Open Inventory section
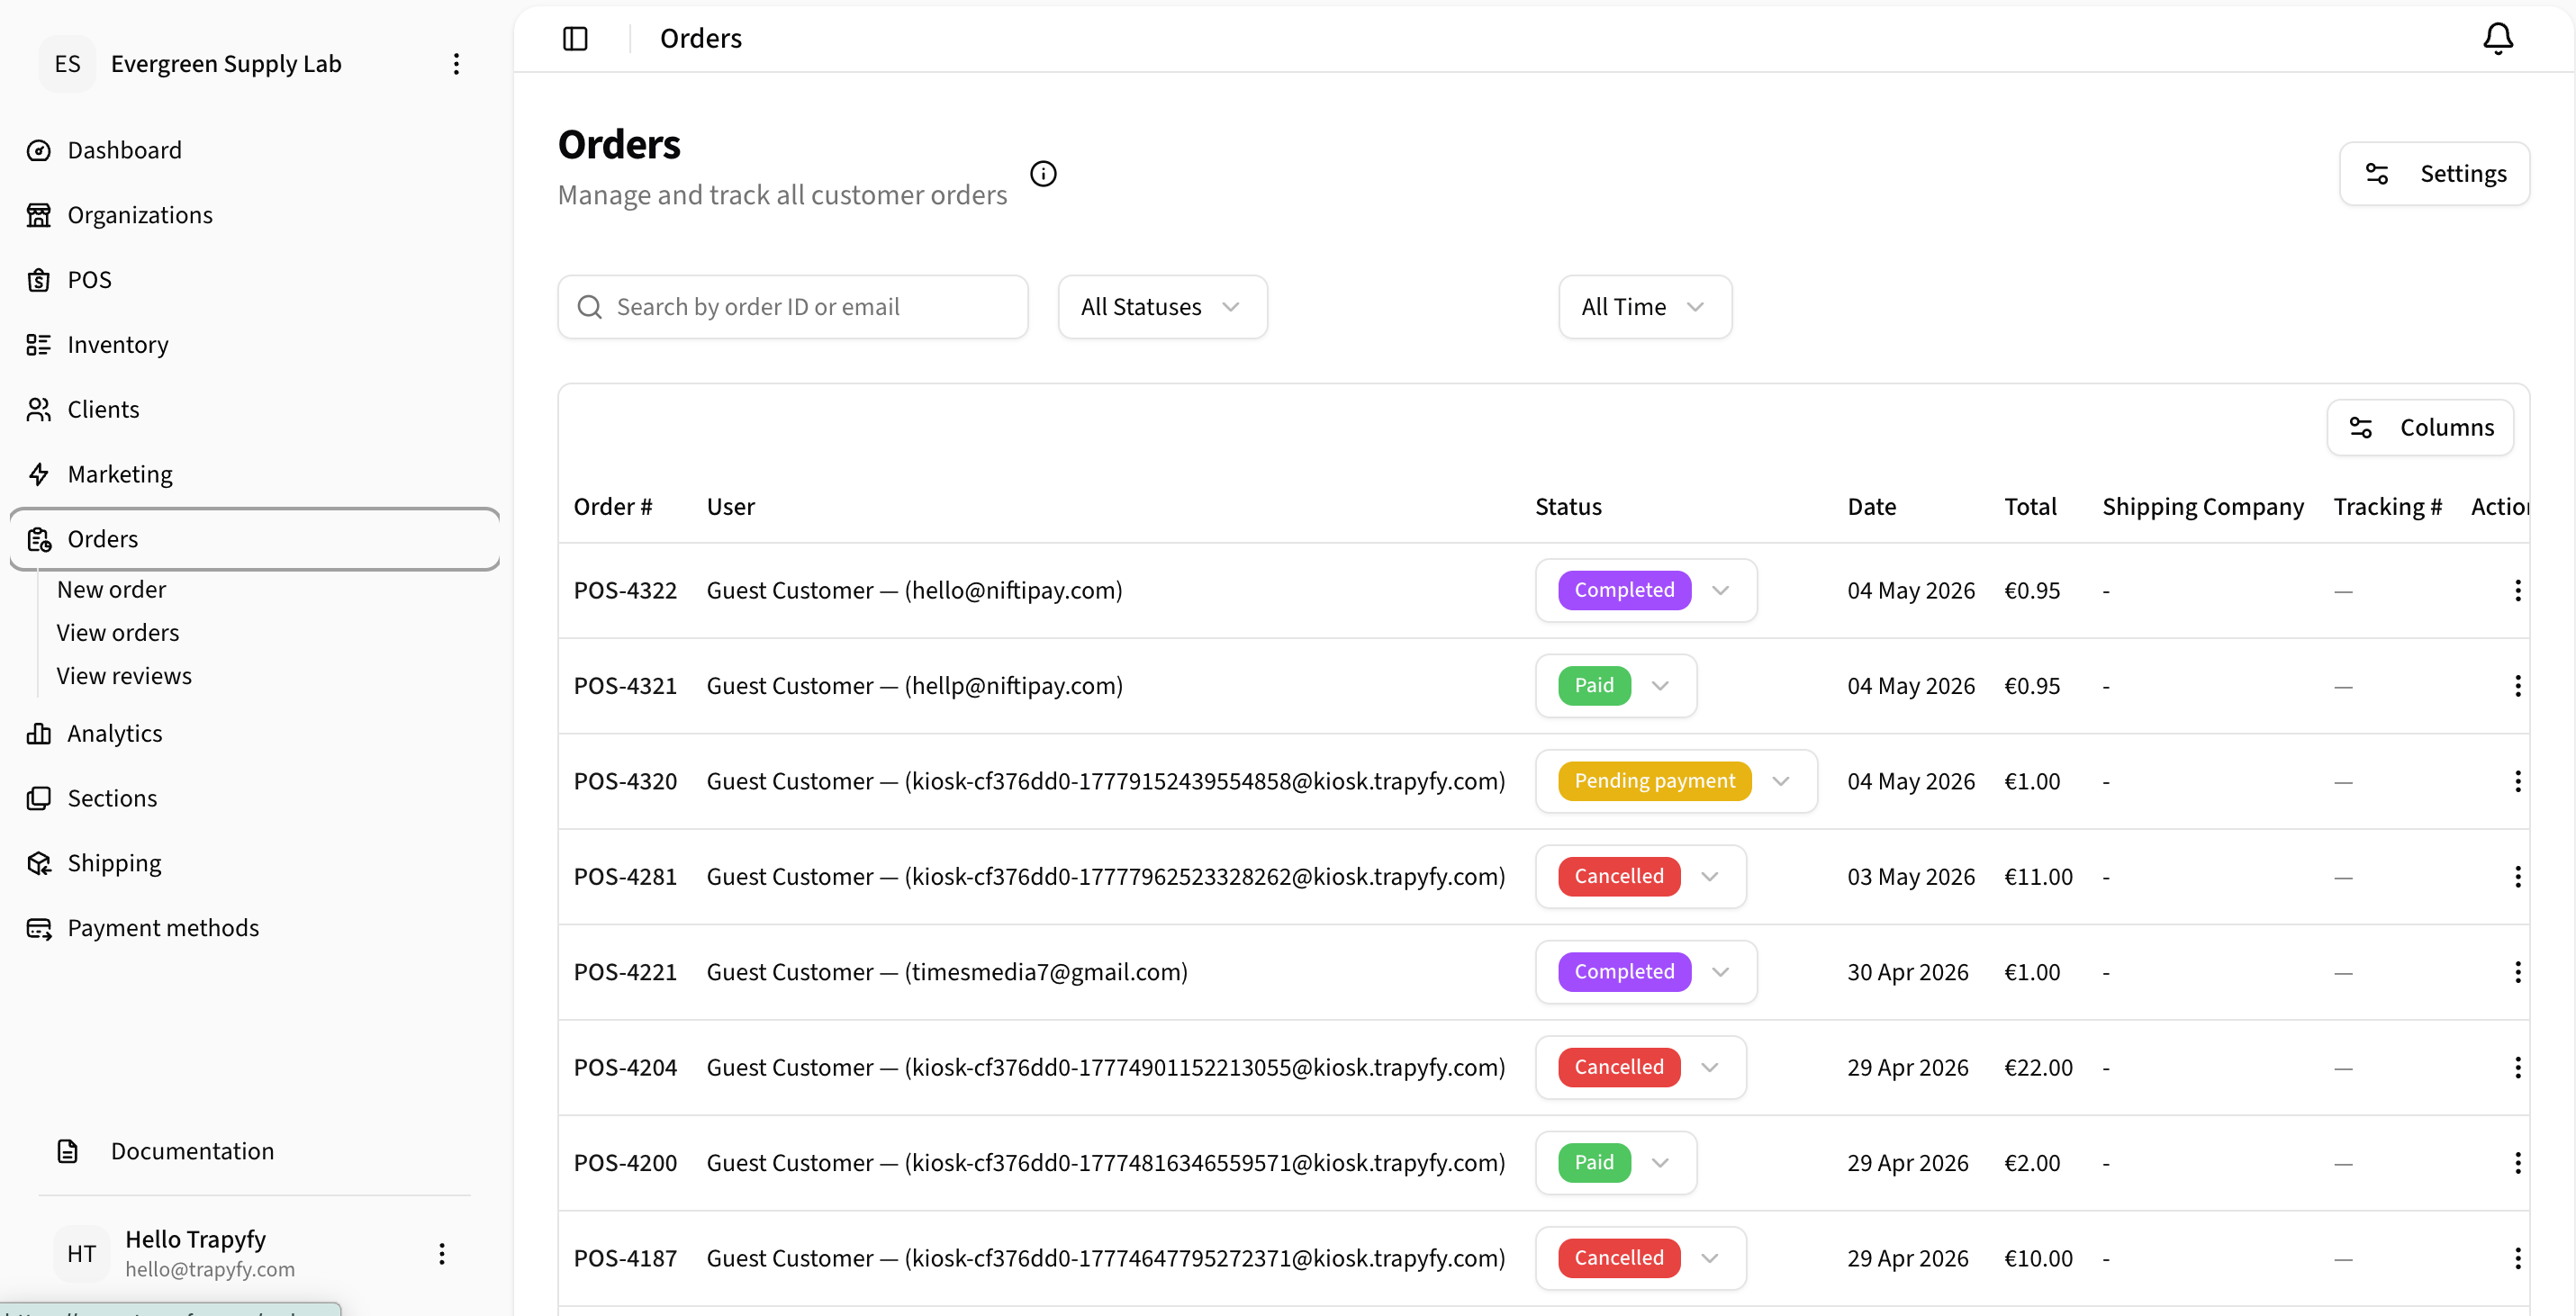2576x1316 pixels. click(x=255, y=345)
